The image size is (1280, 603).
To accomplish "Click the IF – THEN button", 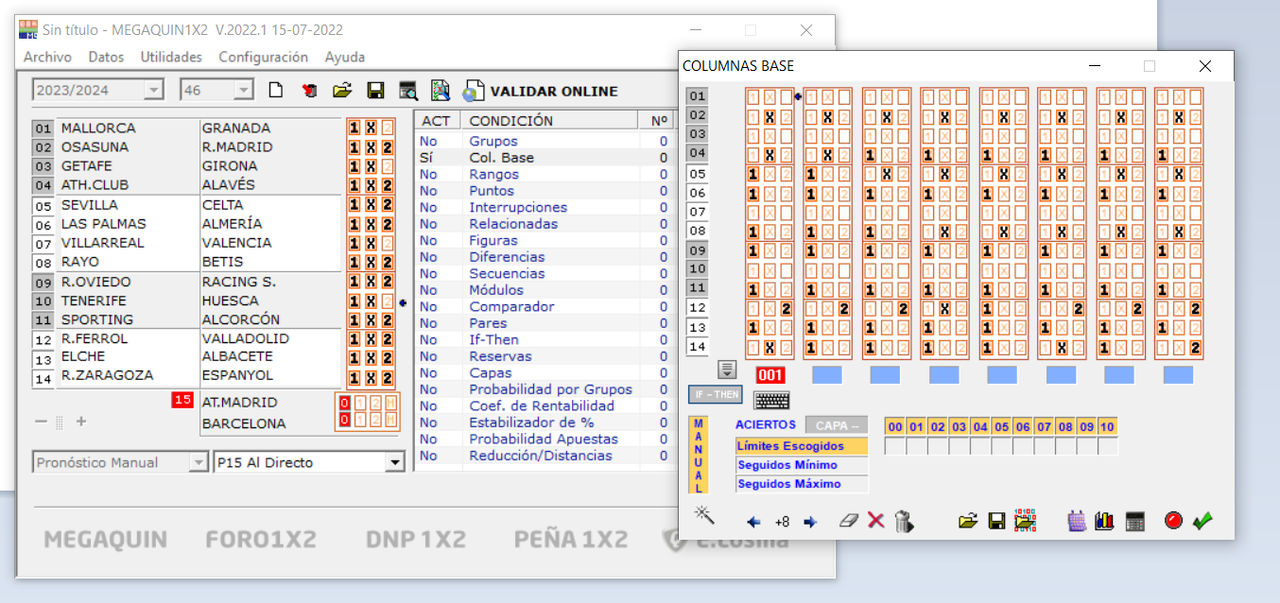I will [x=715, y=395].
